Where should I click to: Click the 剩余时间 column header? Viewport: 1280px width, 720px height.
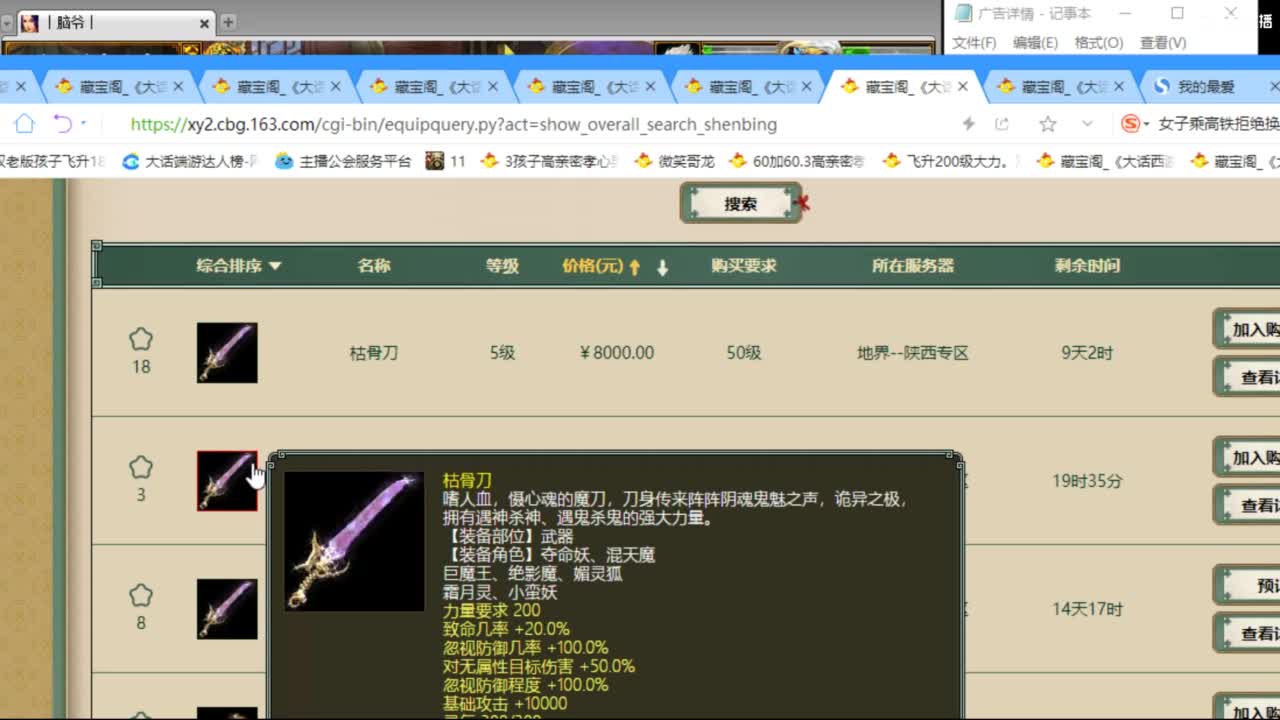[x=1087, y=266]
